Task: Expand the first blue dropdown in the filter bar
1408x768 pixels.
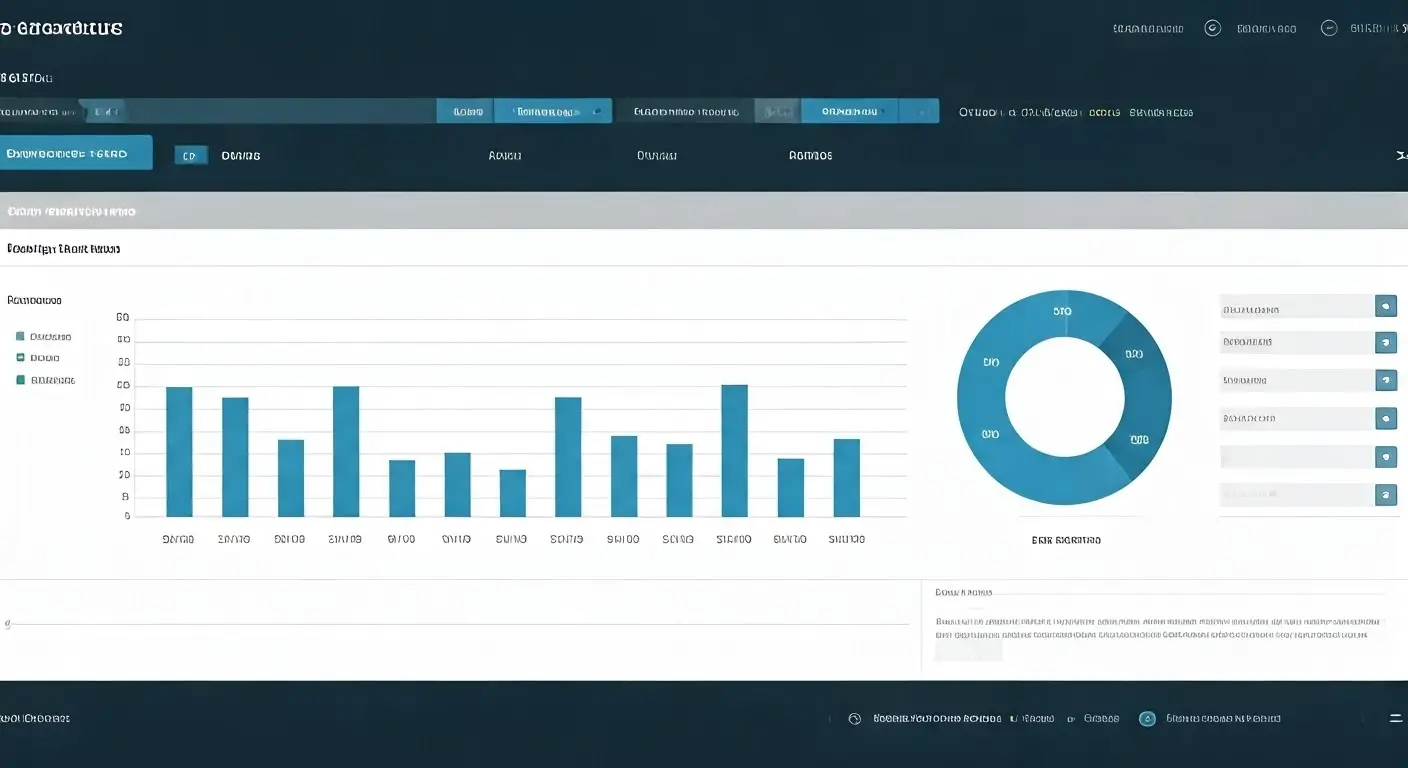Action: 553,111
